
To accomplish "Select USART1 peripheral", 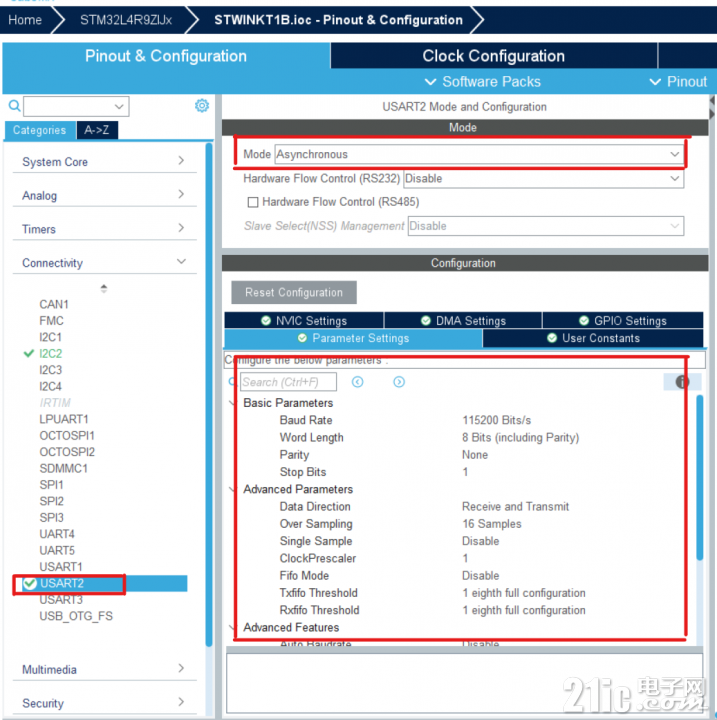I will coord(61,567).
